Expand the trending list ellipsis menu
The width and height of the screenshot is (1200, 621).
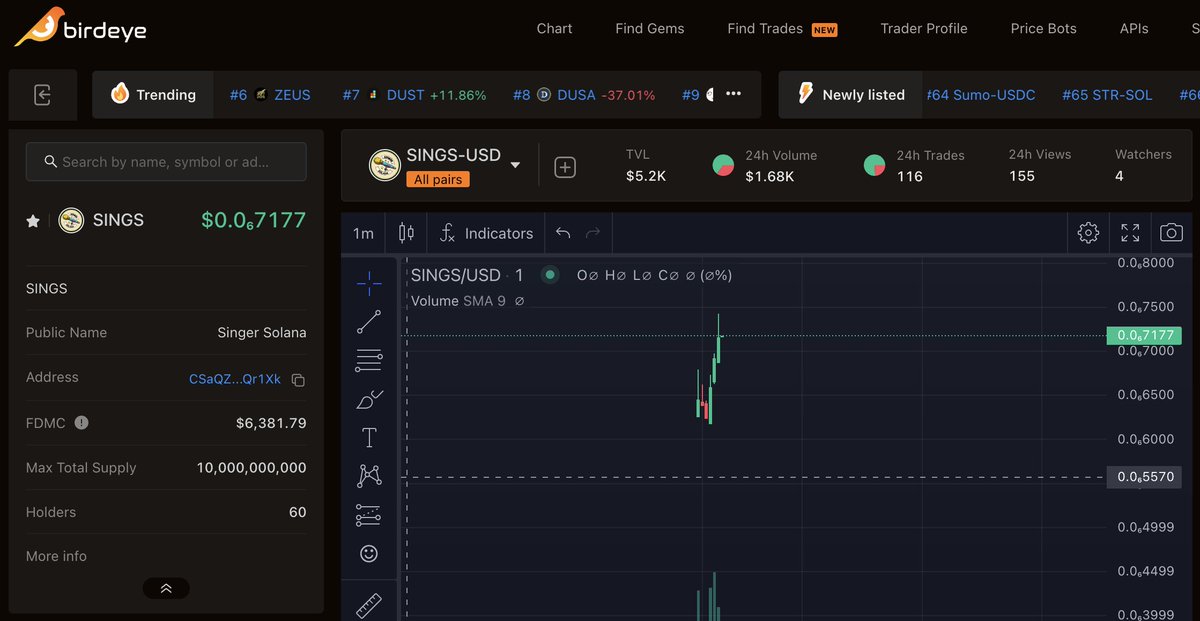coord(733,94)
